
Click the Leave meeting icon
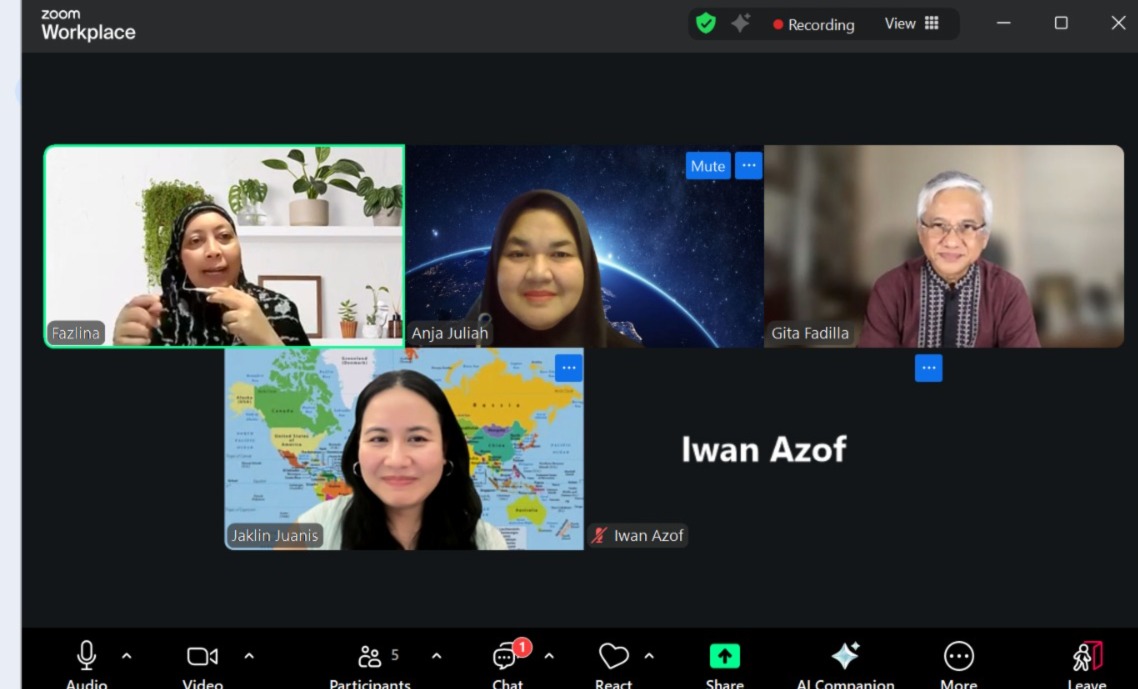tap(1087, 656)
